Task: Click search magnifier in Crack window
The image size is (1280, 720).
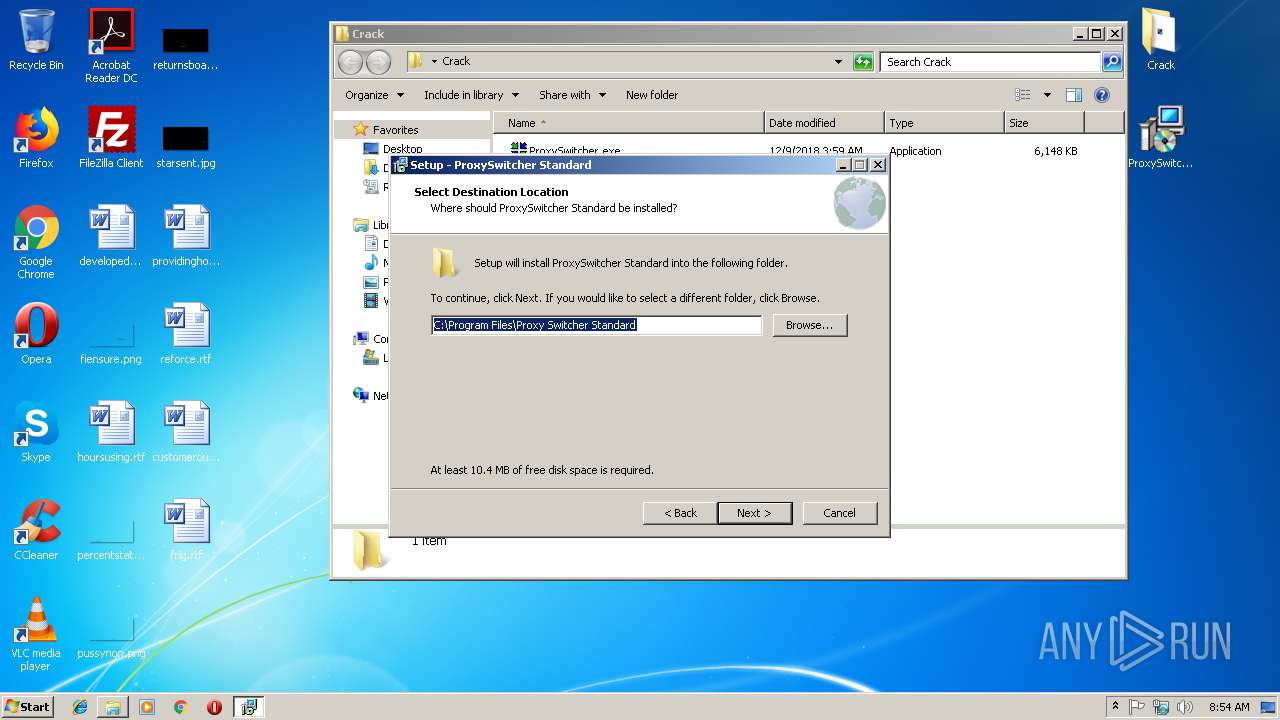Action: coord(1111,62)
